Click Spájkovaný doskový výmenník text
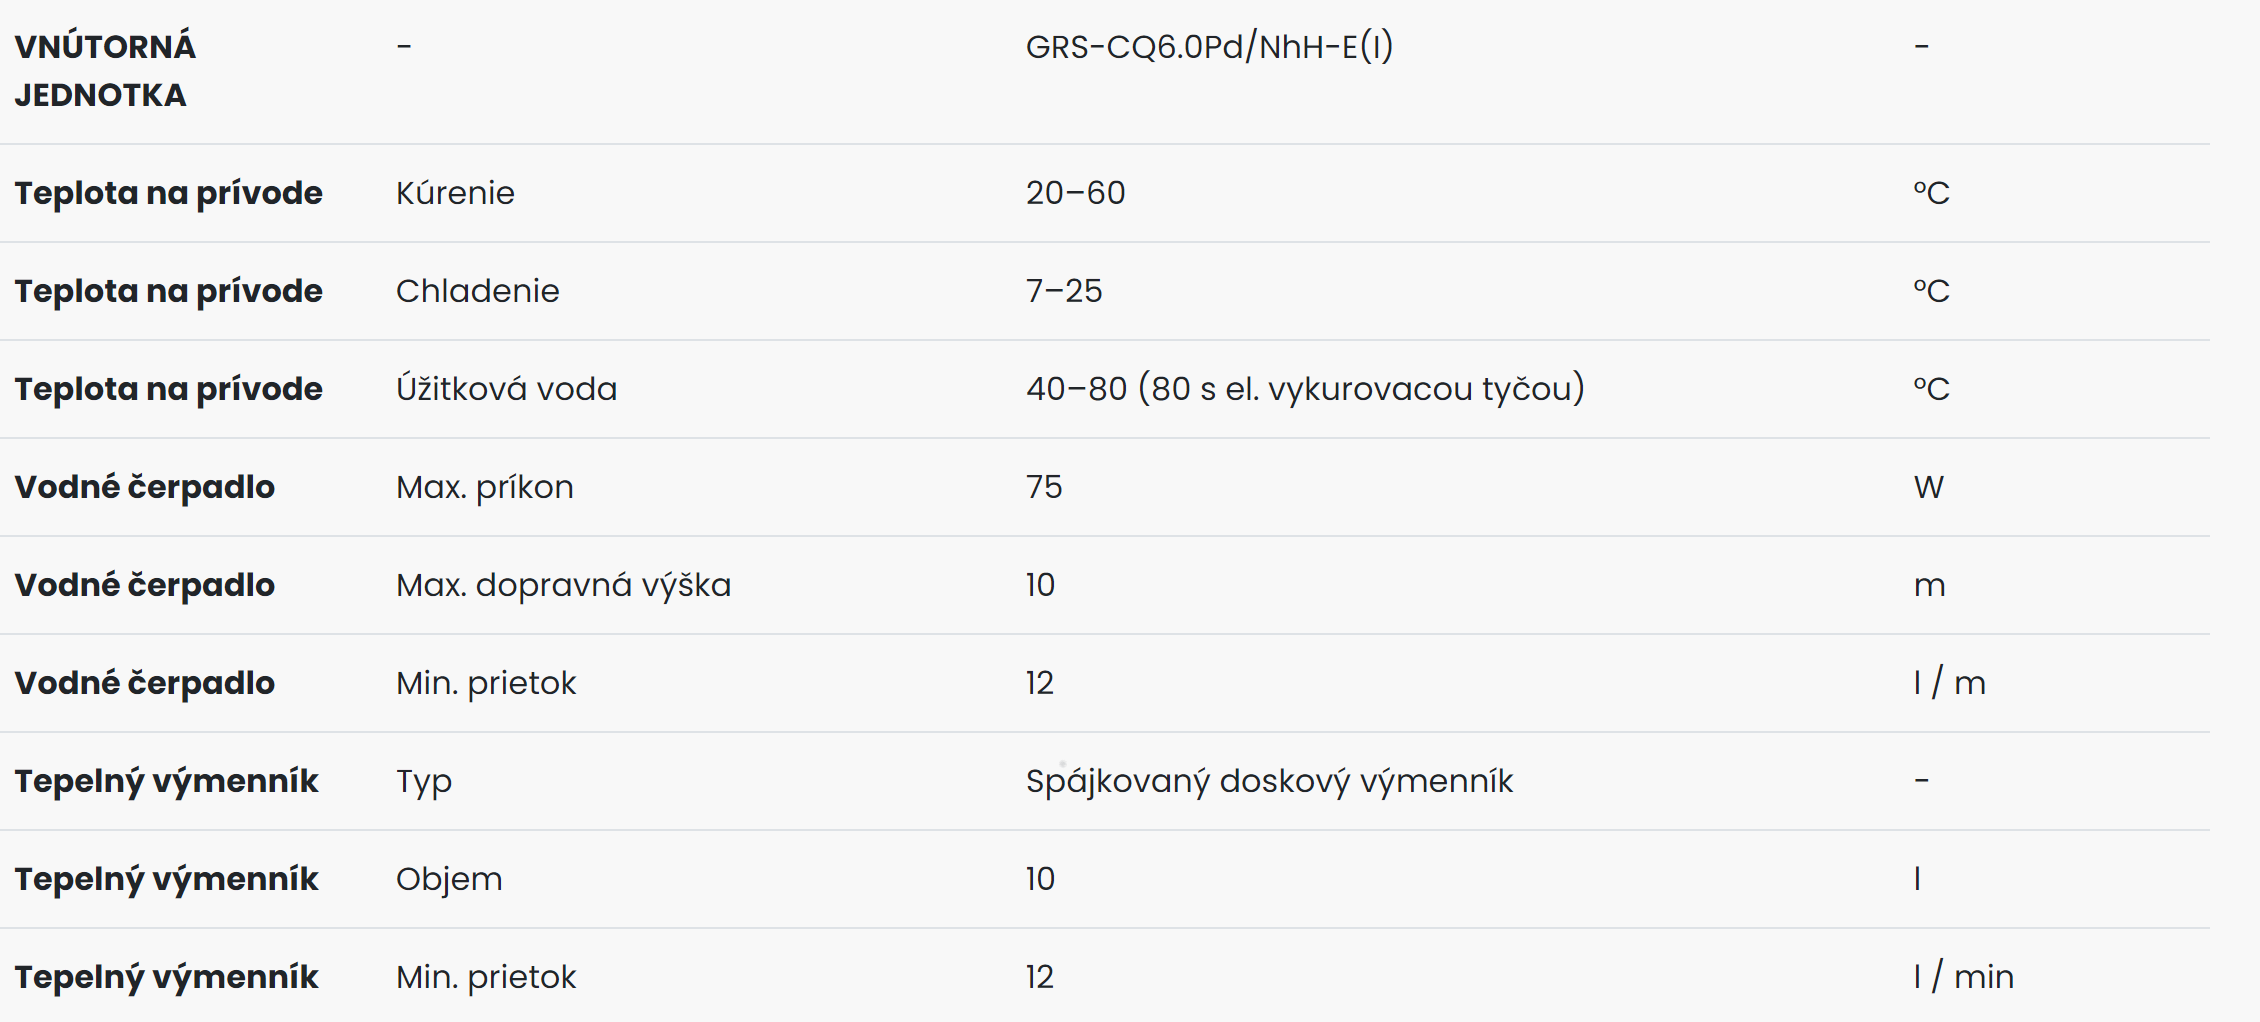 pos(1269,781)
